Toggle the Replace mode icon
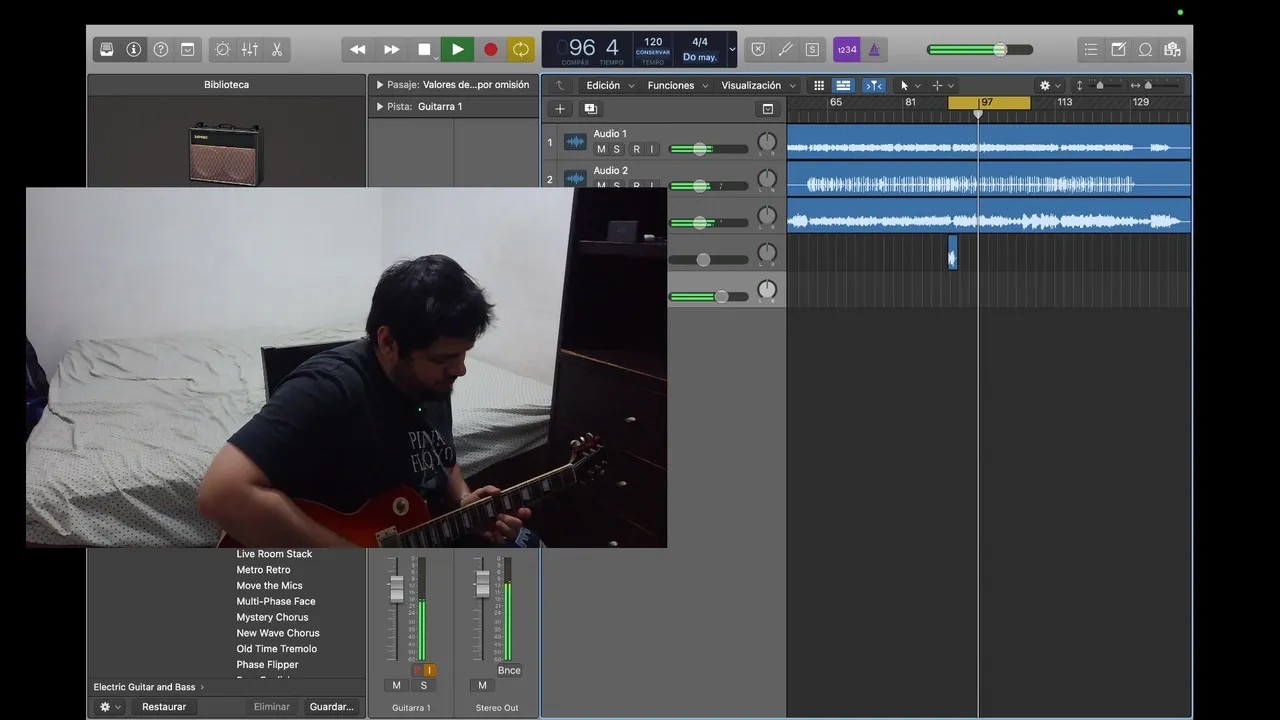 [758, 49]
